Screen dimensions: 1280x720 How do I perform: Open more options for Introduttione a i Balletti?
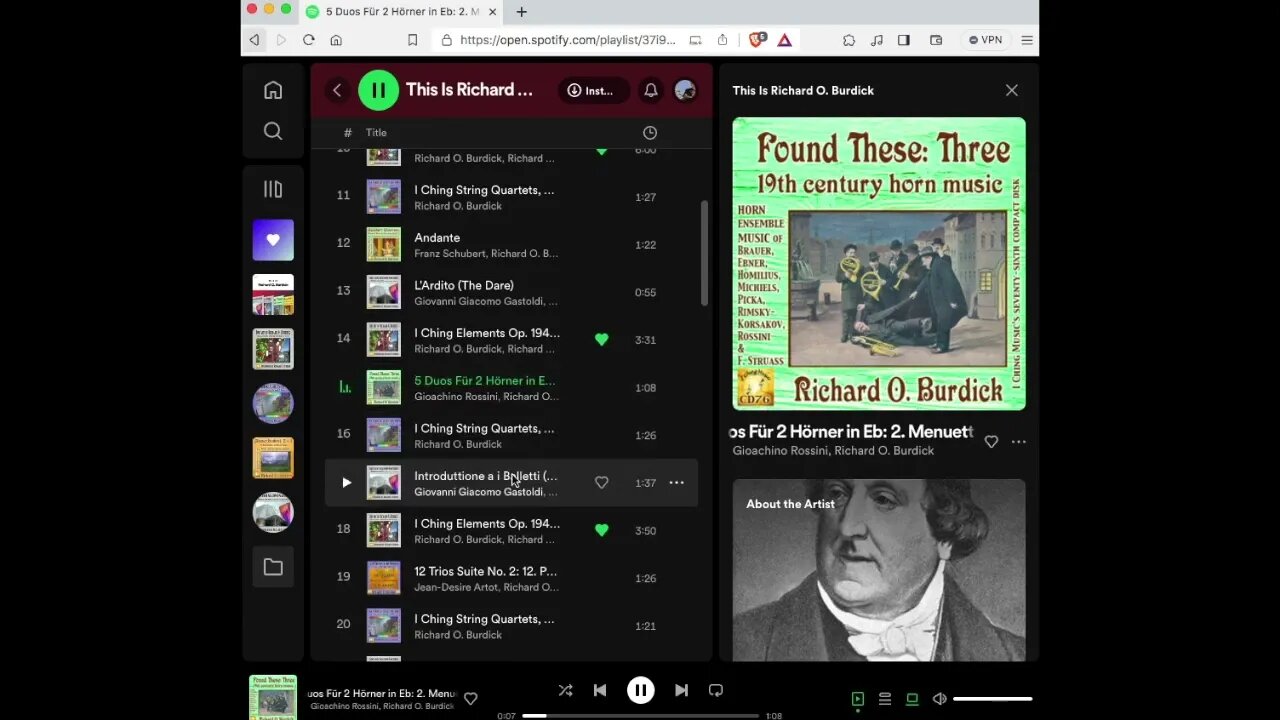coord(676,483)
